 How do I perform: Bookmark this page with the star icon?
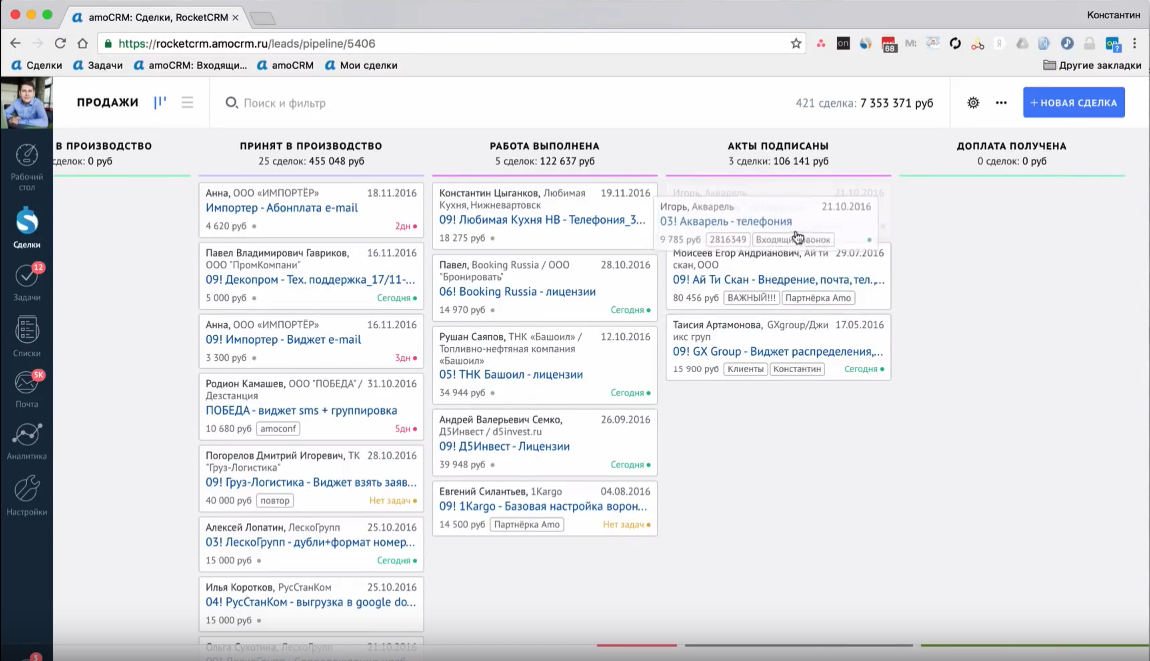(796, 43)
